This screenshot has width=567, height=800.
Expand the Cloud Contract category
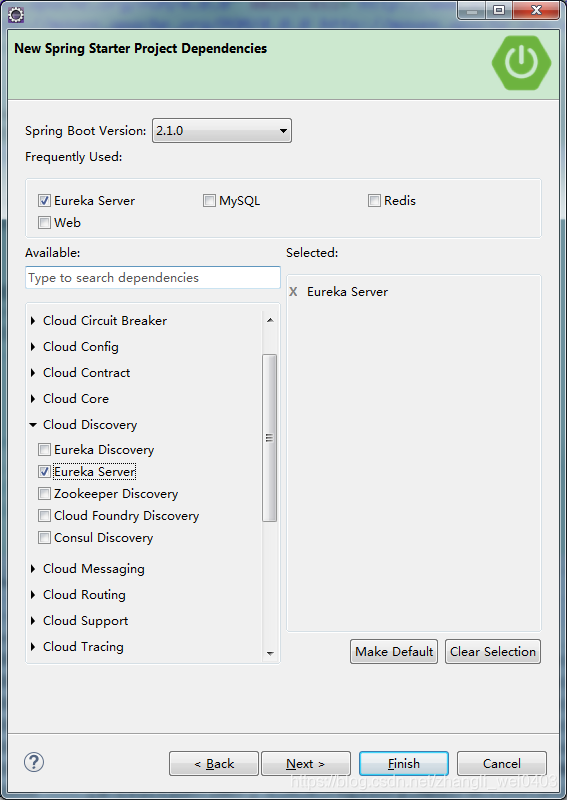click(33, 372)
